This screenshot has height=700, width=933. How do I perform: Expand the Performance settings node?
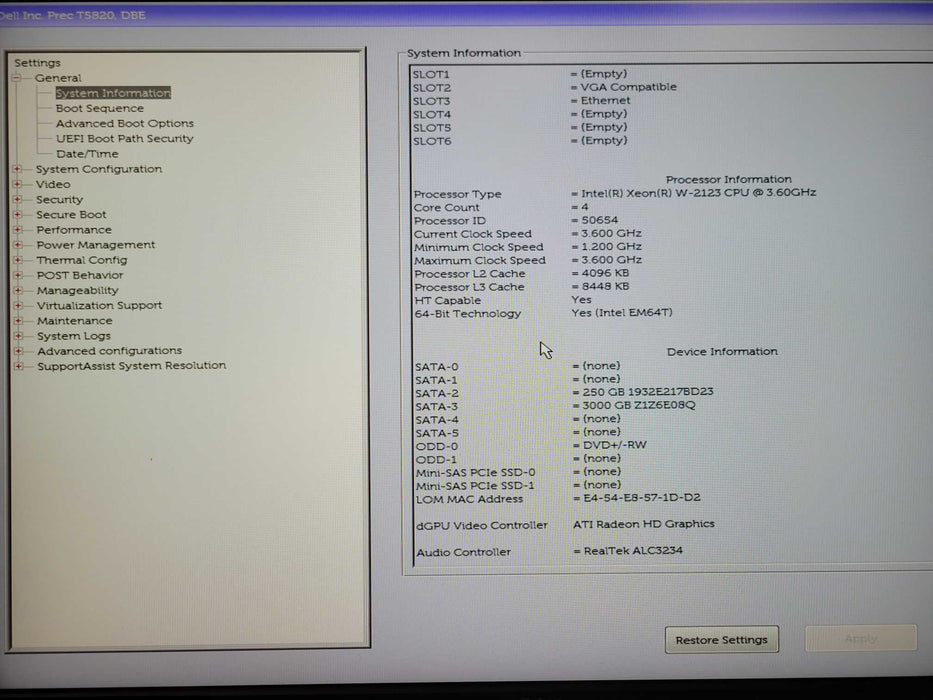point(17,229)
